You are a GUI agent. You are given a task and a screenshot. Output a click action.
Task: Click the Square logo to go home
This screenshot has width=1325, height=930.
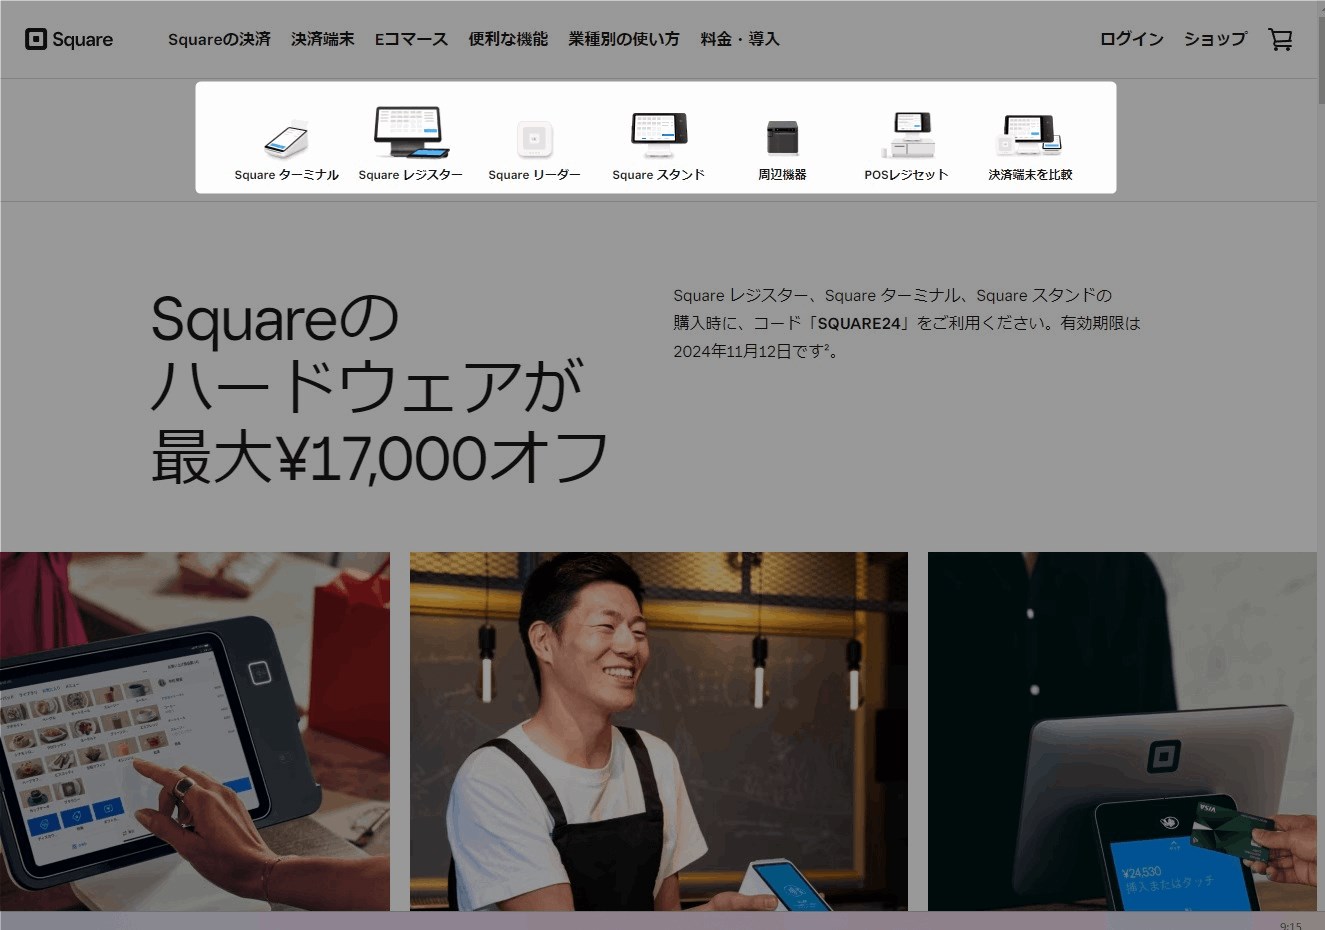click(68, 39)
